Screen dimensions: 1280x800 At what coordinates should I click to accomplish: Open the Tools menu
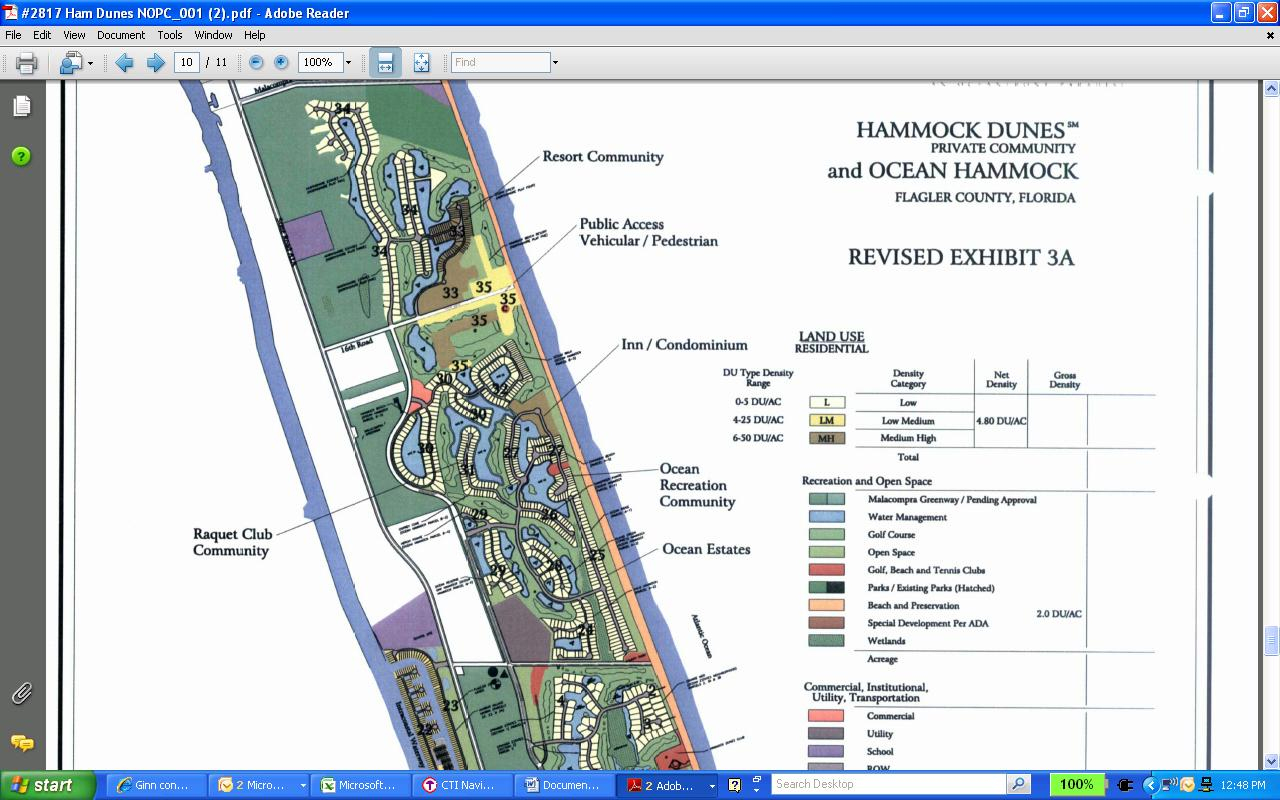(170, 35)
